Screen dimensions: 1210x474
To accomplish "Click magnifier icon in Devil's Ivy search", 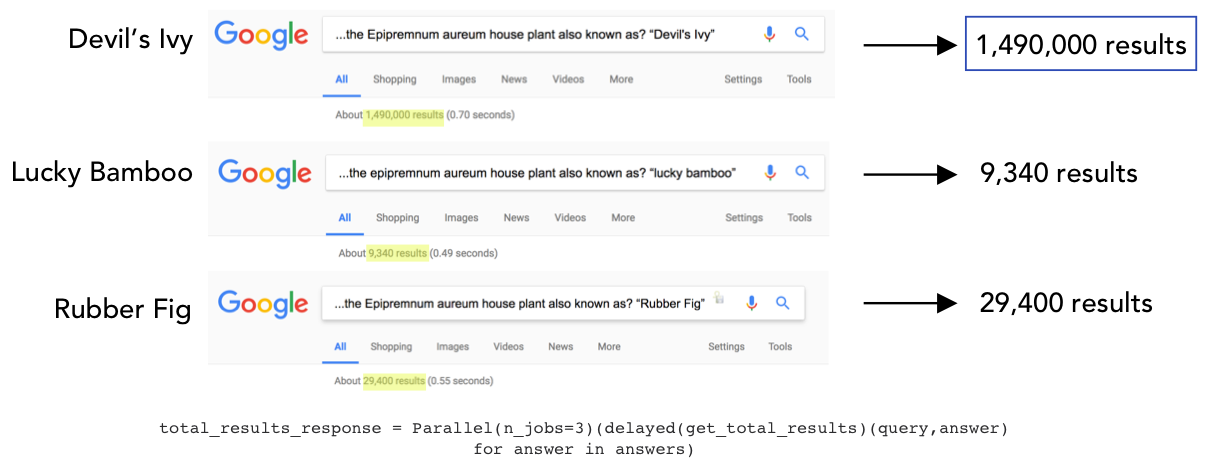I will click(801, 35).
